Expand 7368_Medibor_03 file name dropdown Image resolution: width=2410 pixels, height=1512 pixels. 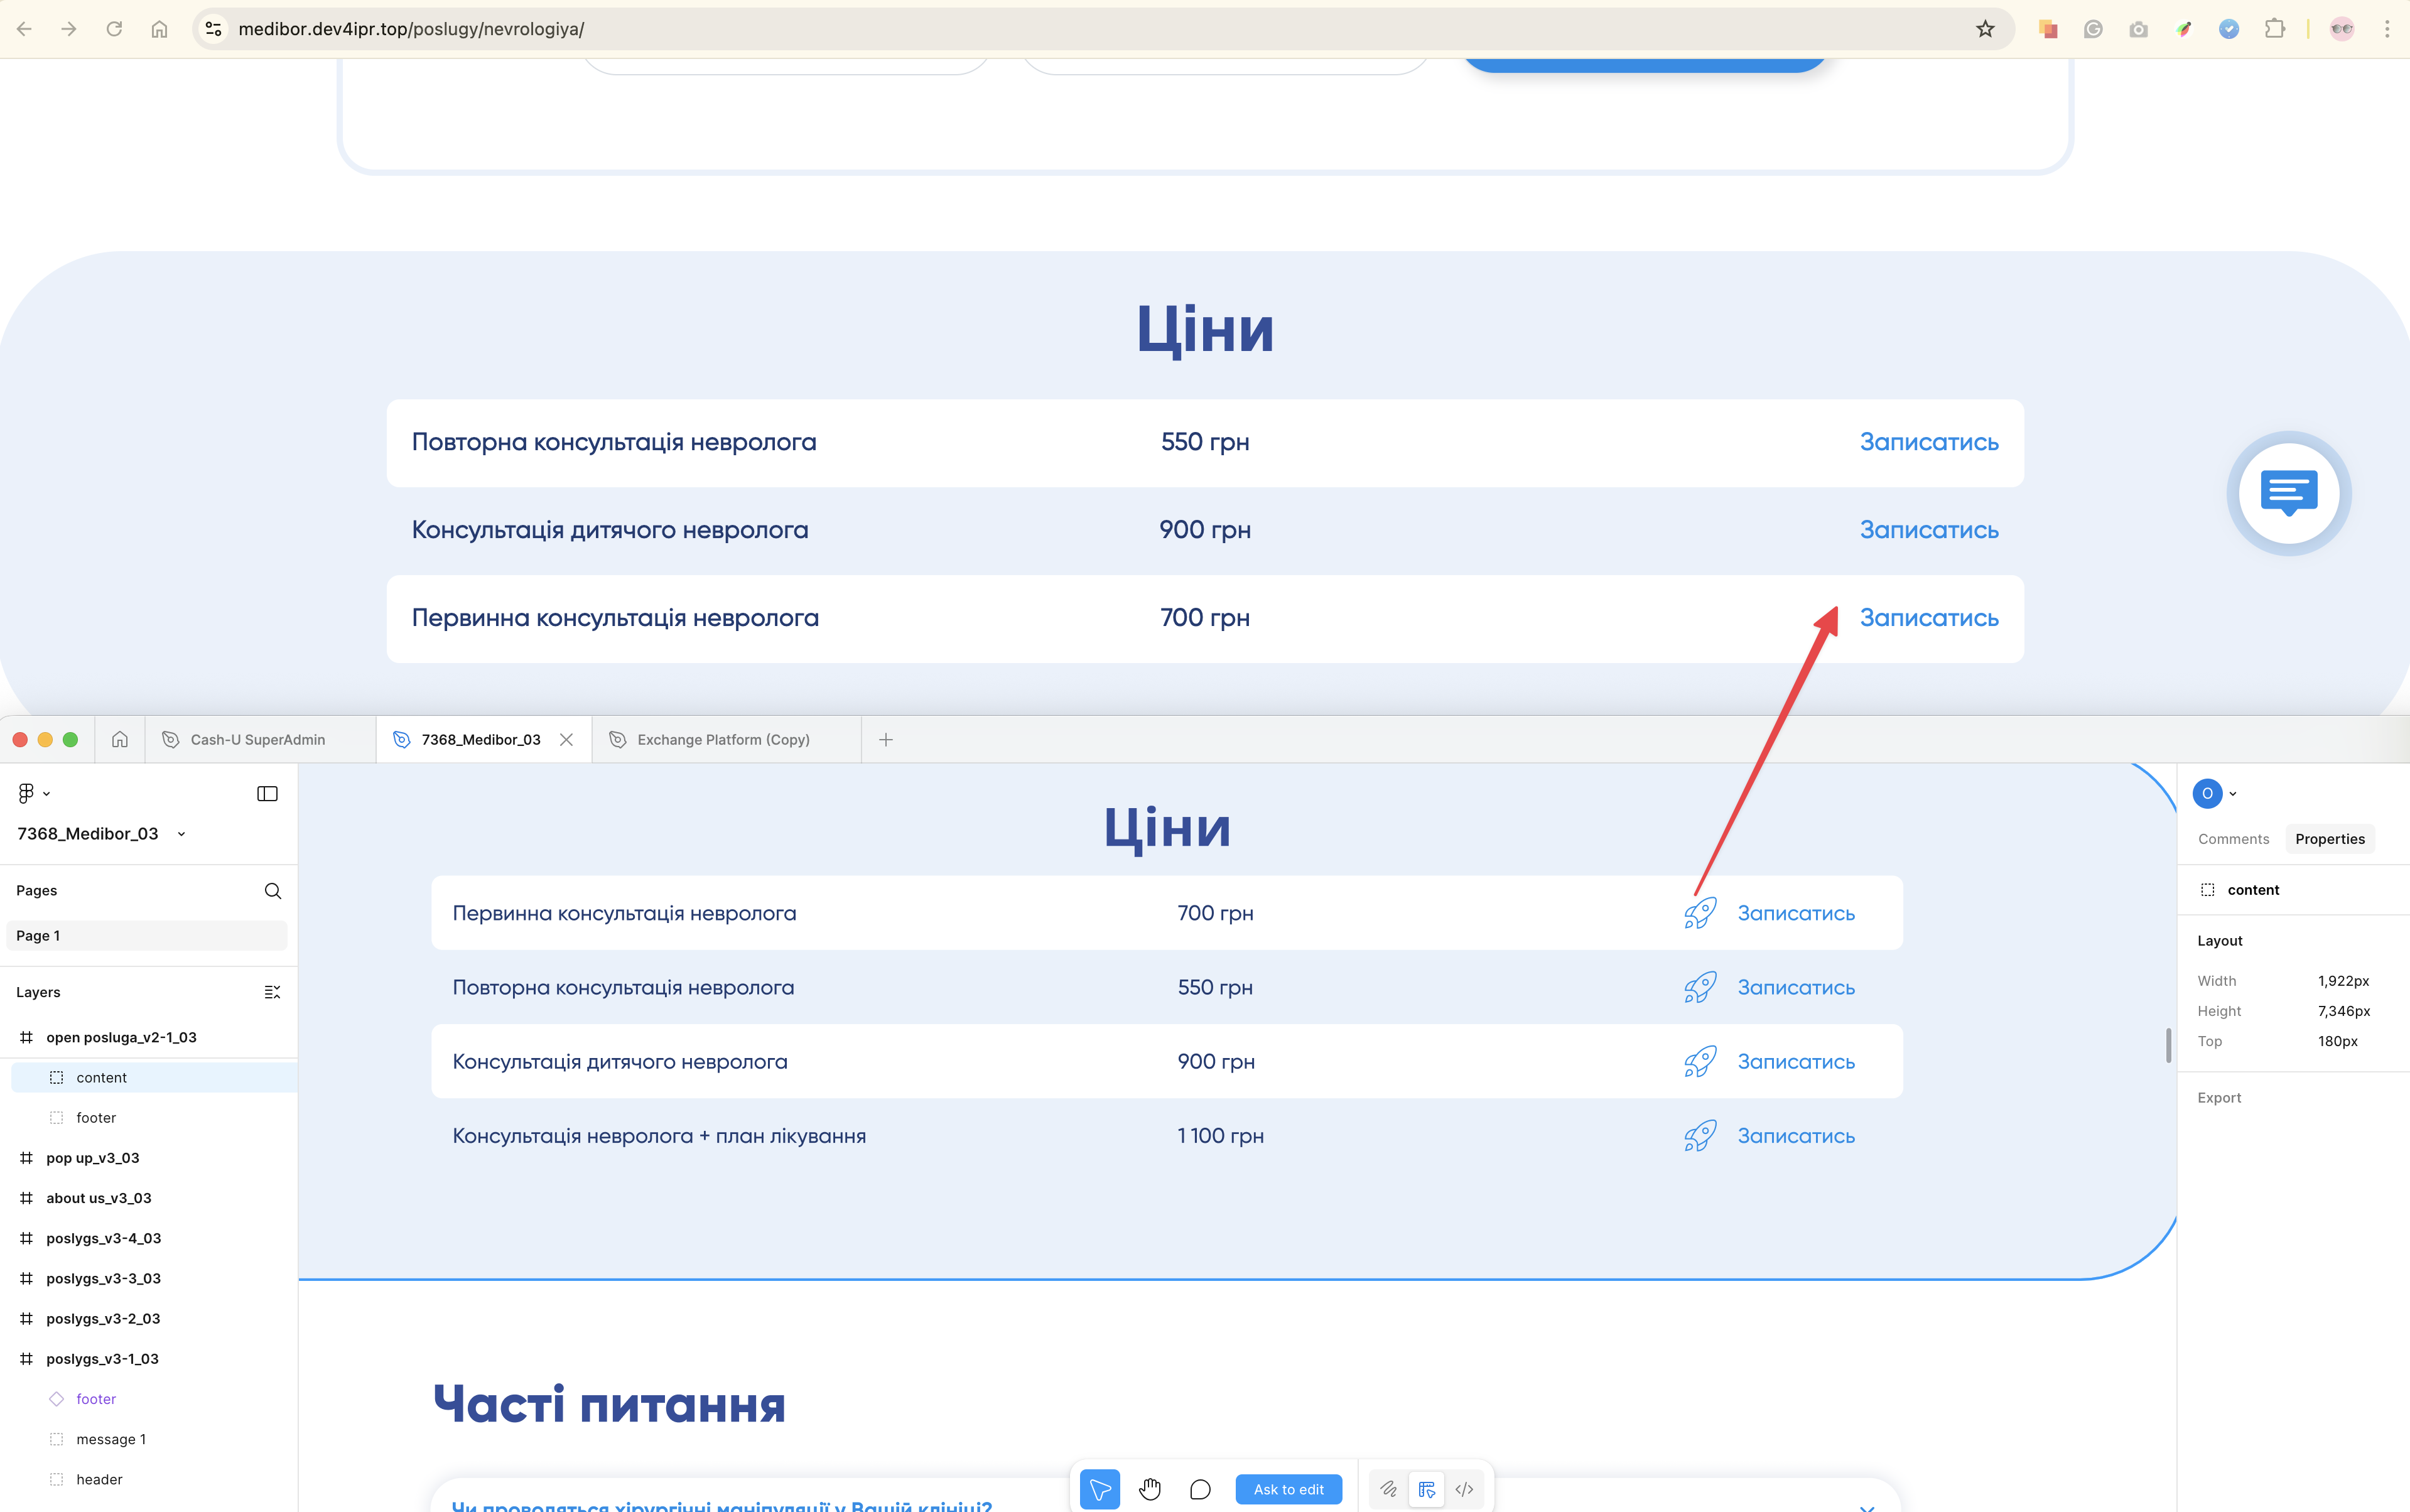[181, 834]
